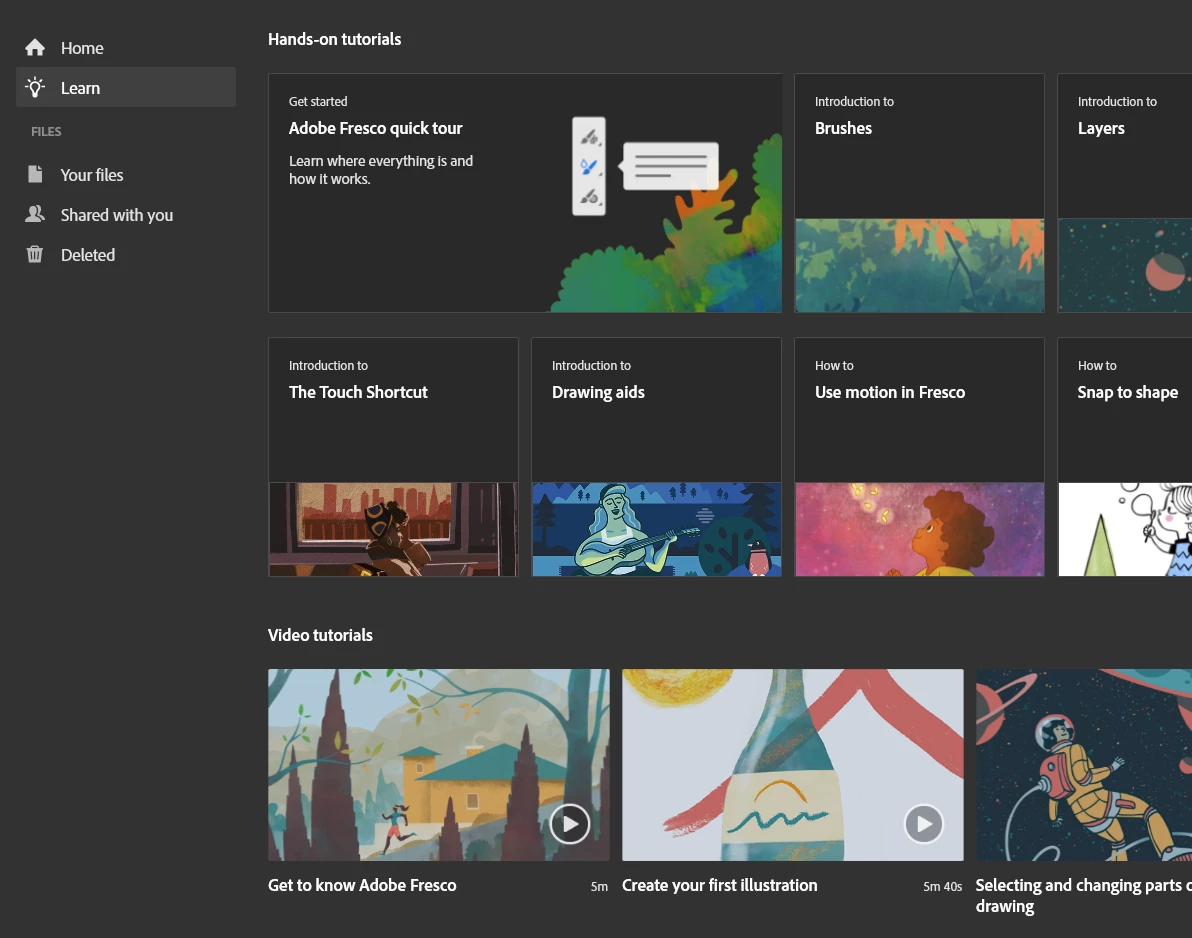The height and width of the screenshot is (938, 1192).
Task: Open the Home menu item label
Action: coord(82,48)
